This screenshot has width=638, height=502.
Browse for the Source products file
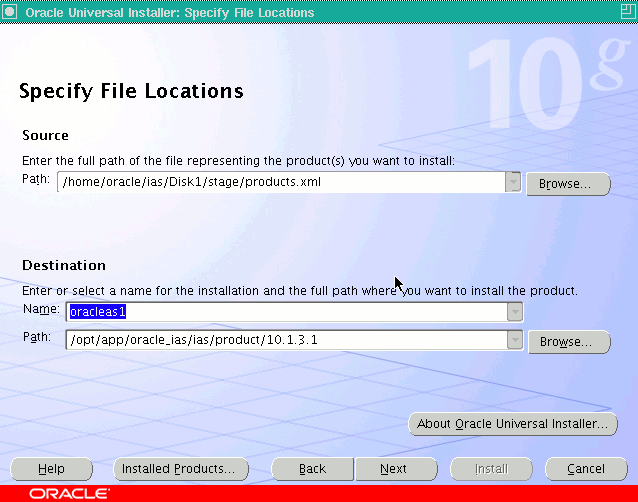pos(568,184)
